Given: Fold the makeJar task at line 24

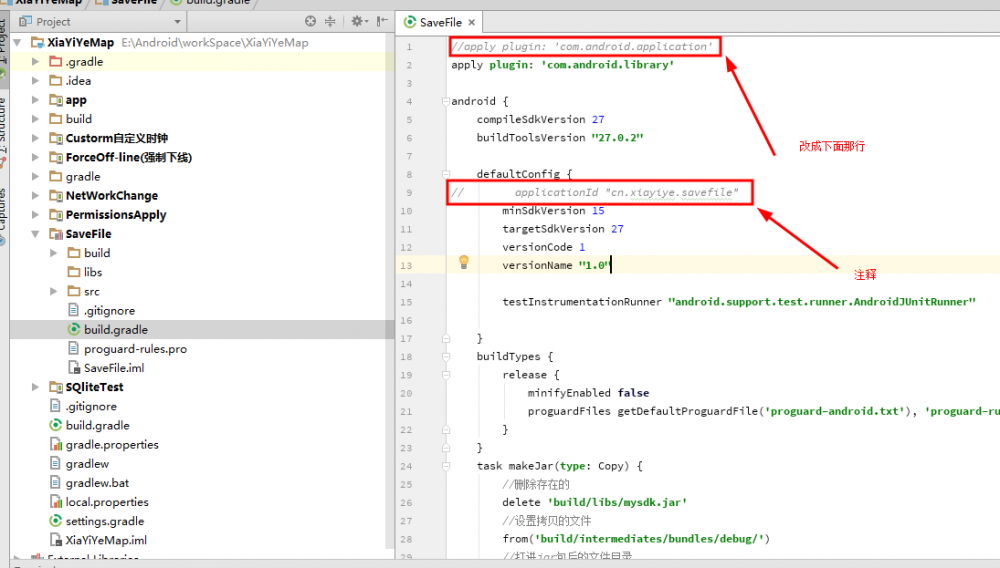Looking at the screenshot, I should click(x=446, y=466).
